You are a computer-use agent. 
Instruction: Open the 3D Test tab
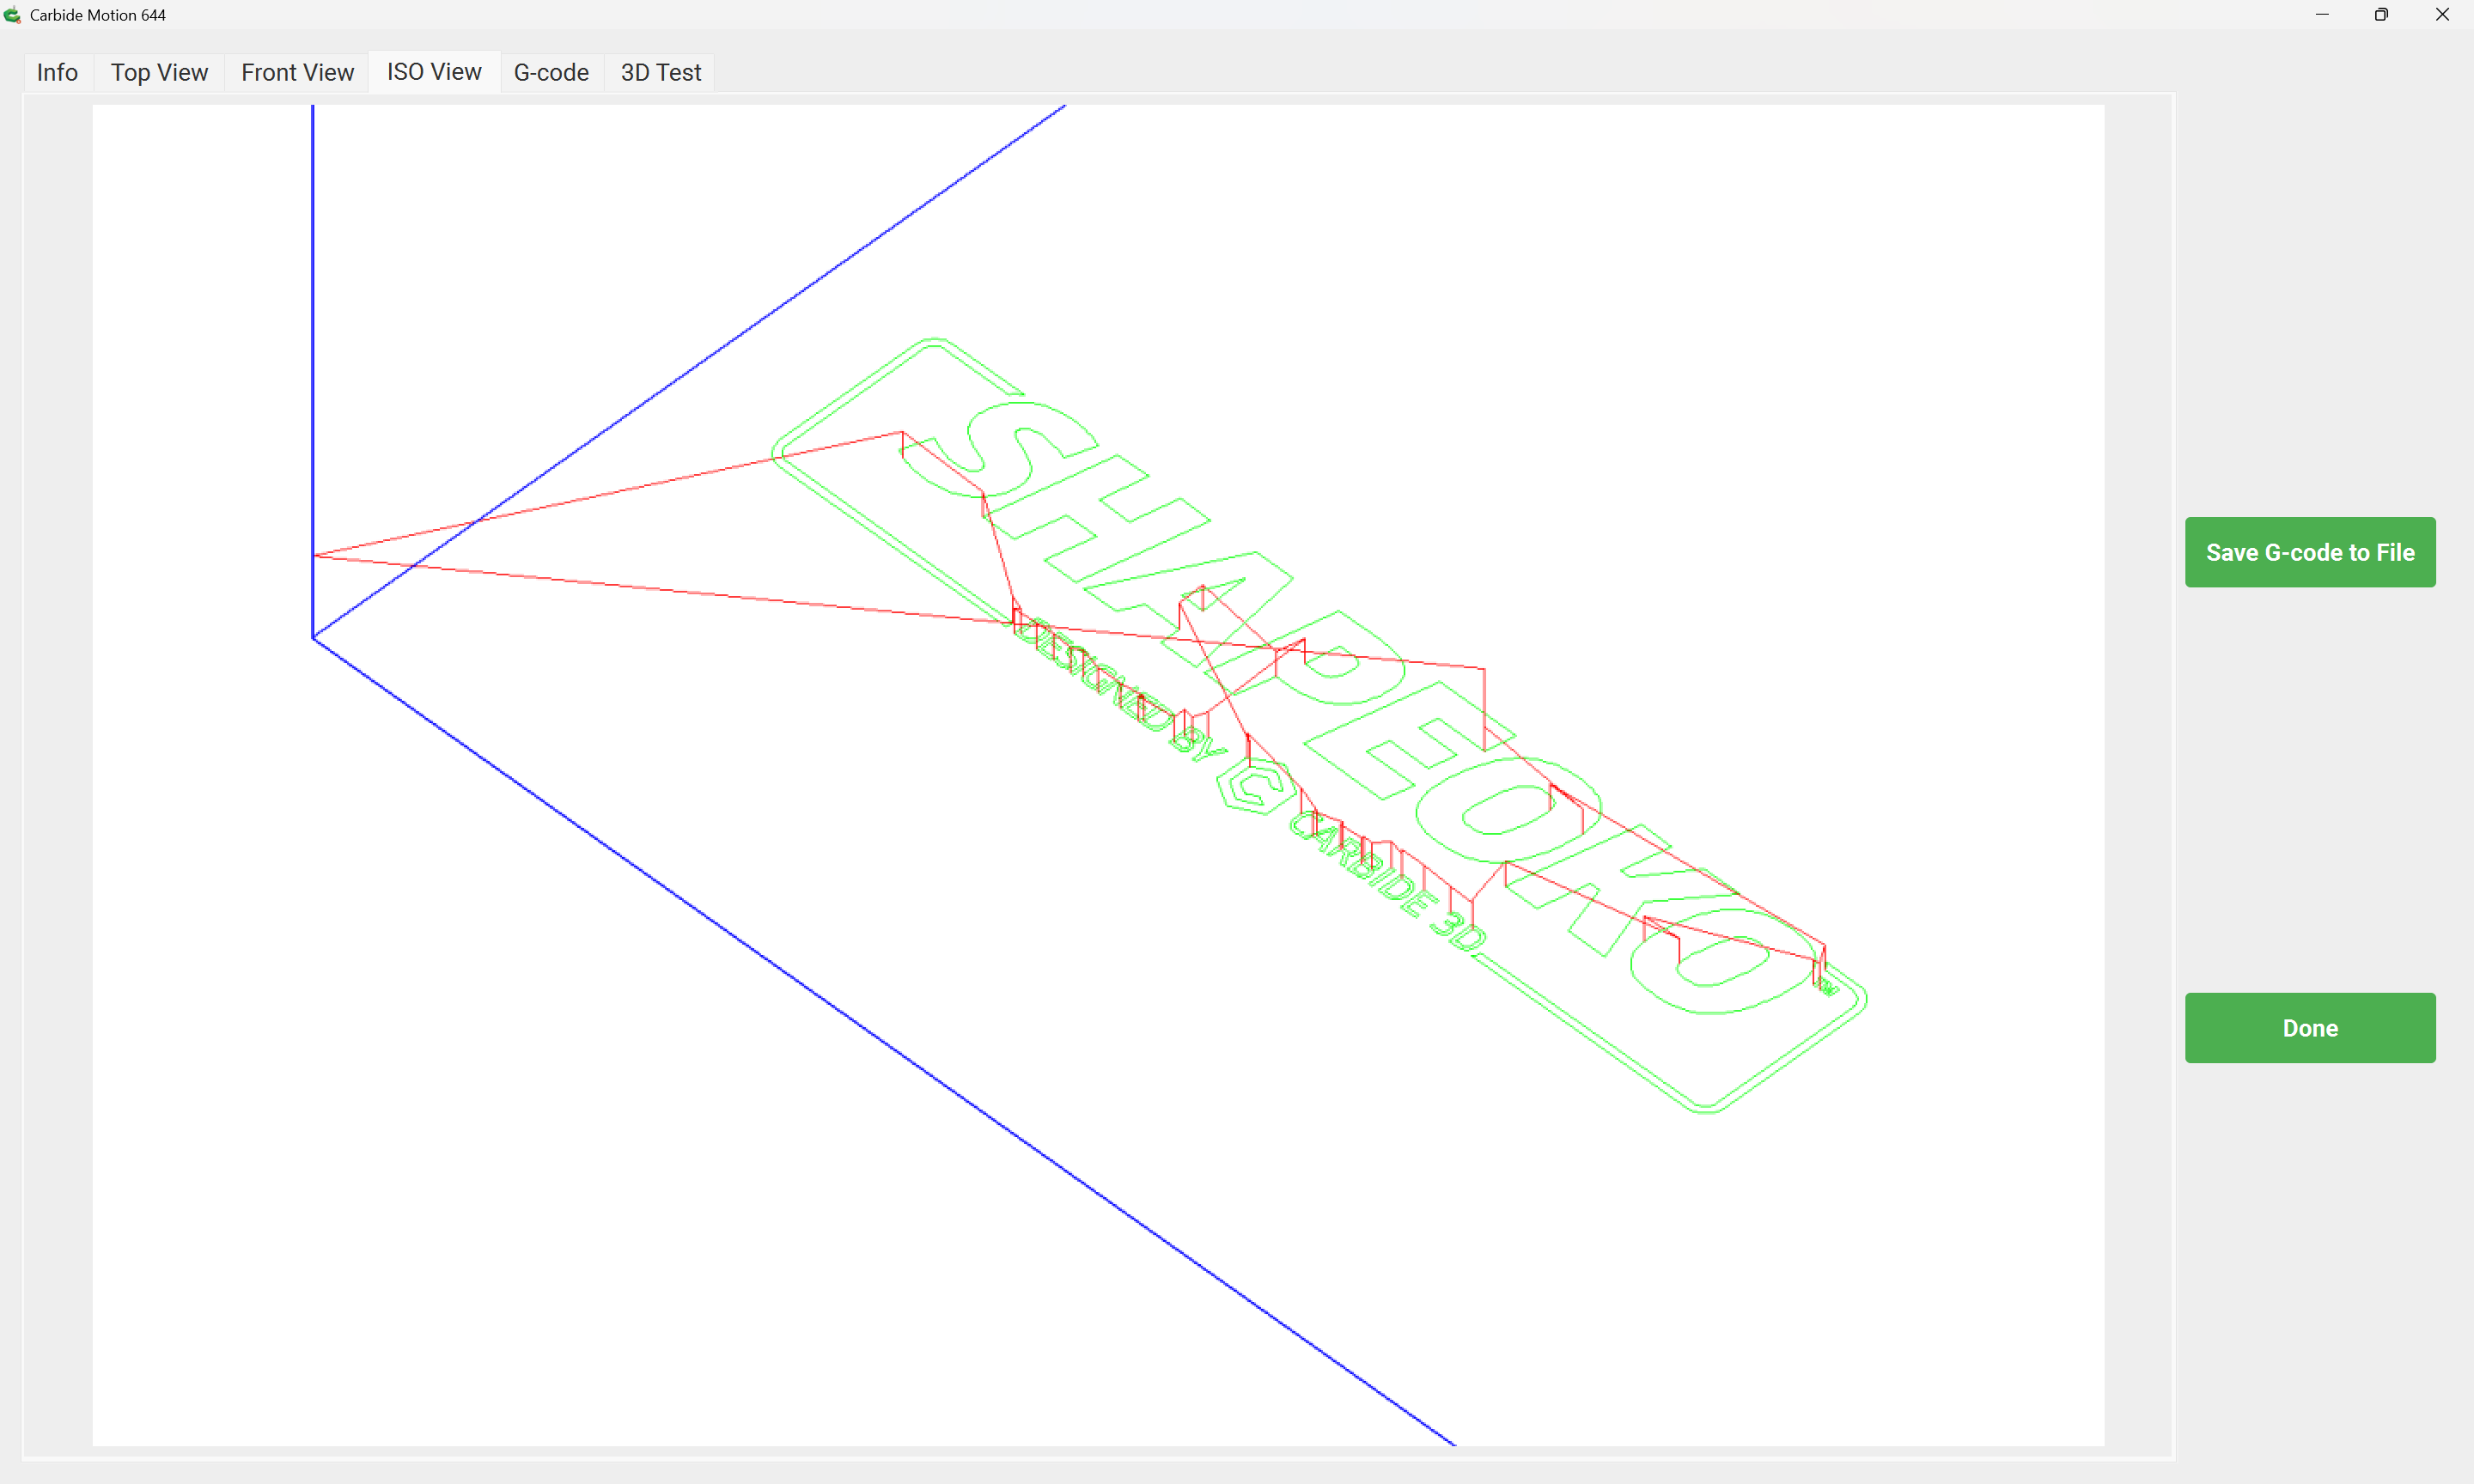tap(660, 72)
